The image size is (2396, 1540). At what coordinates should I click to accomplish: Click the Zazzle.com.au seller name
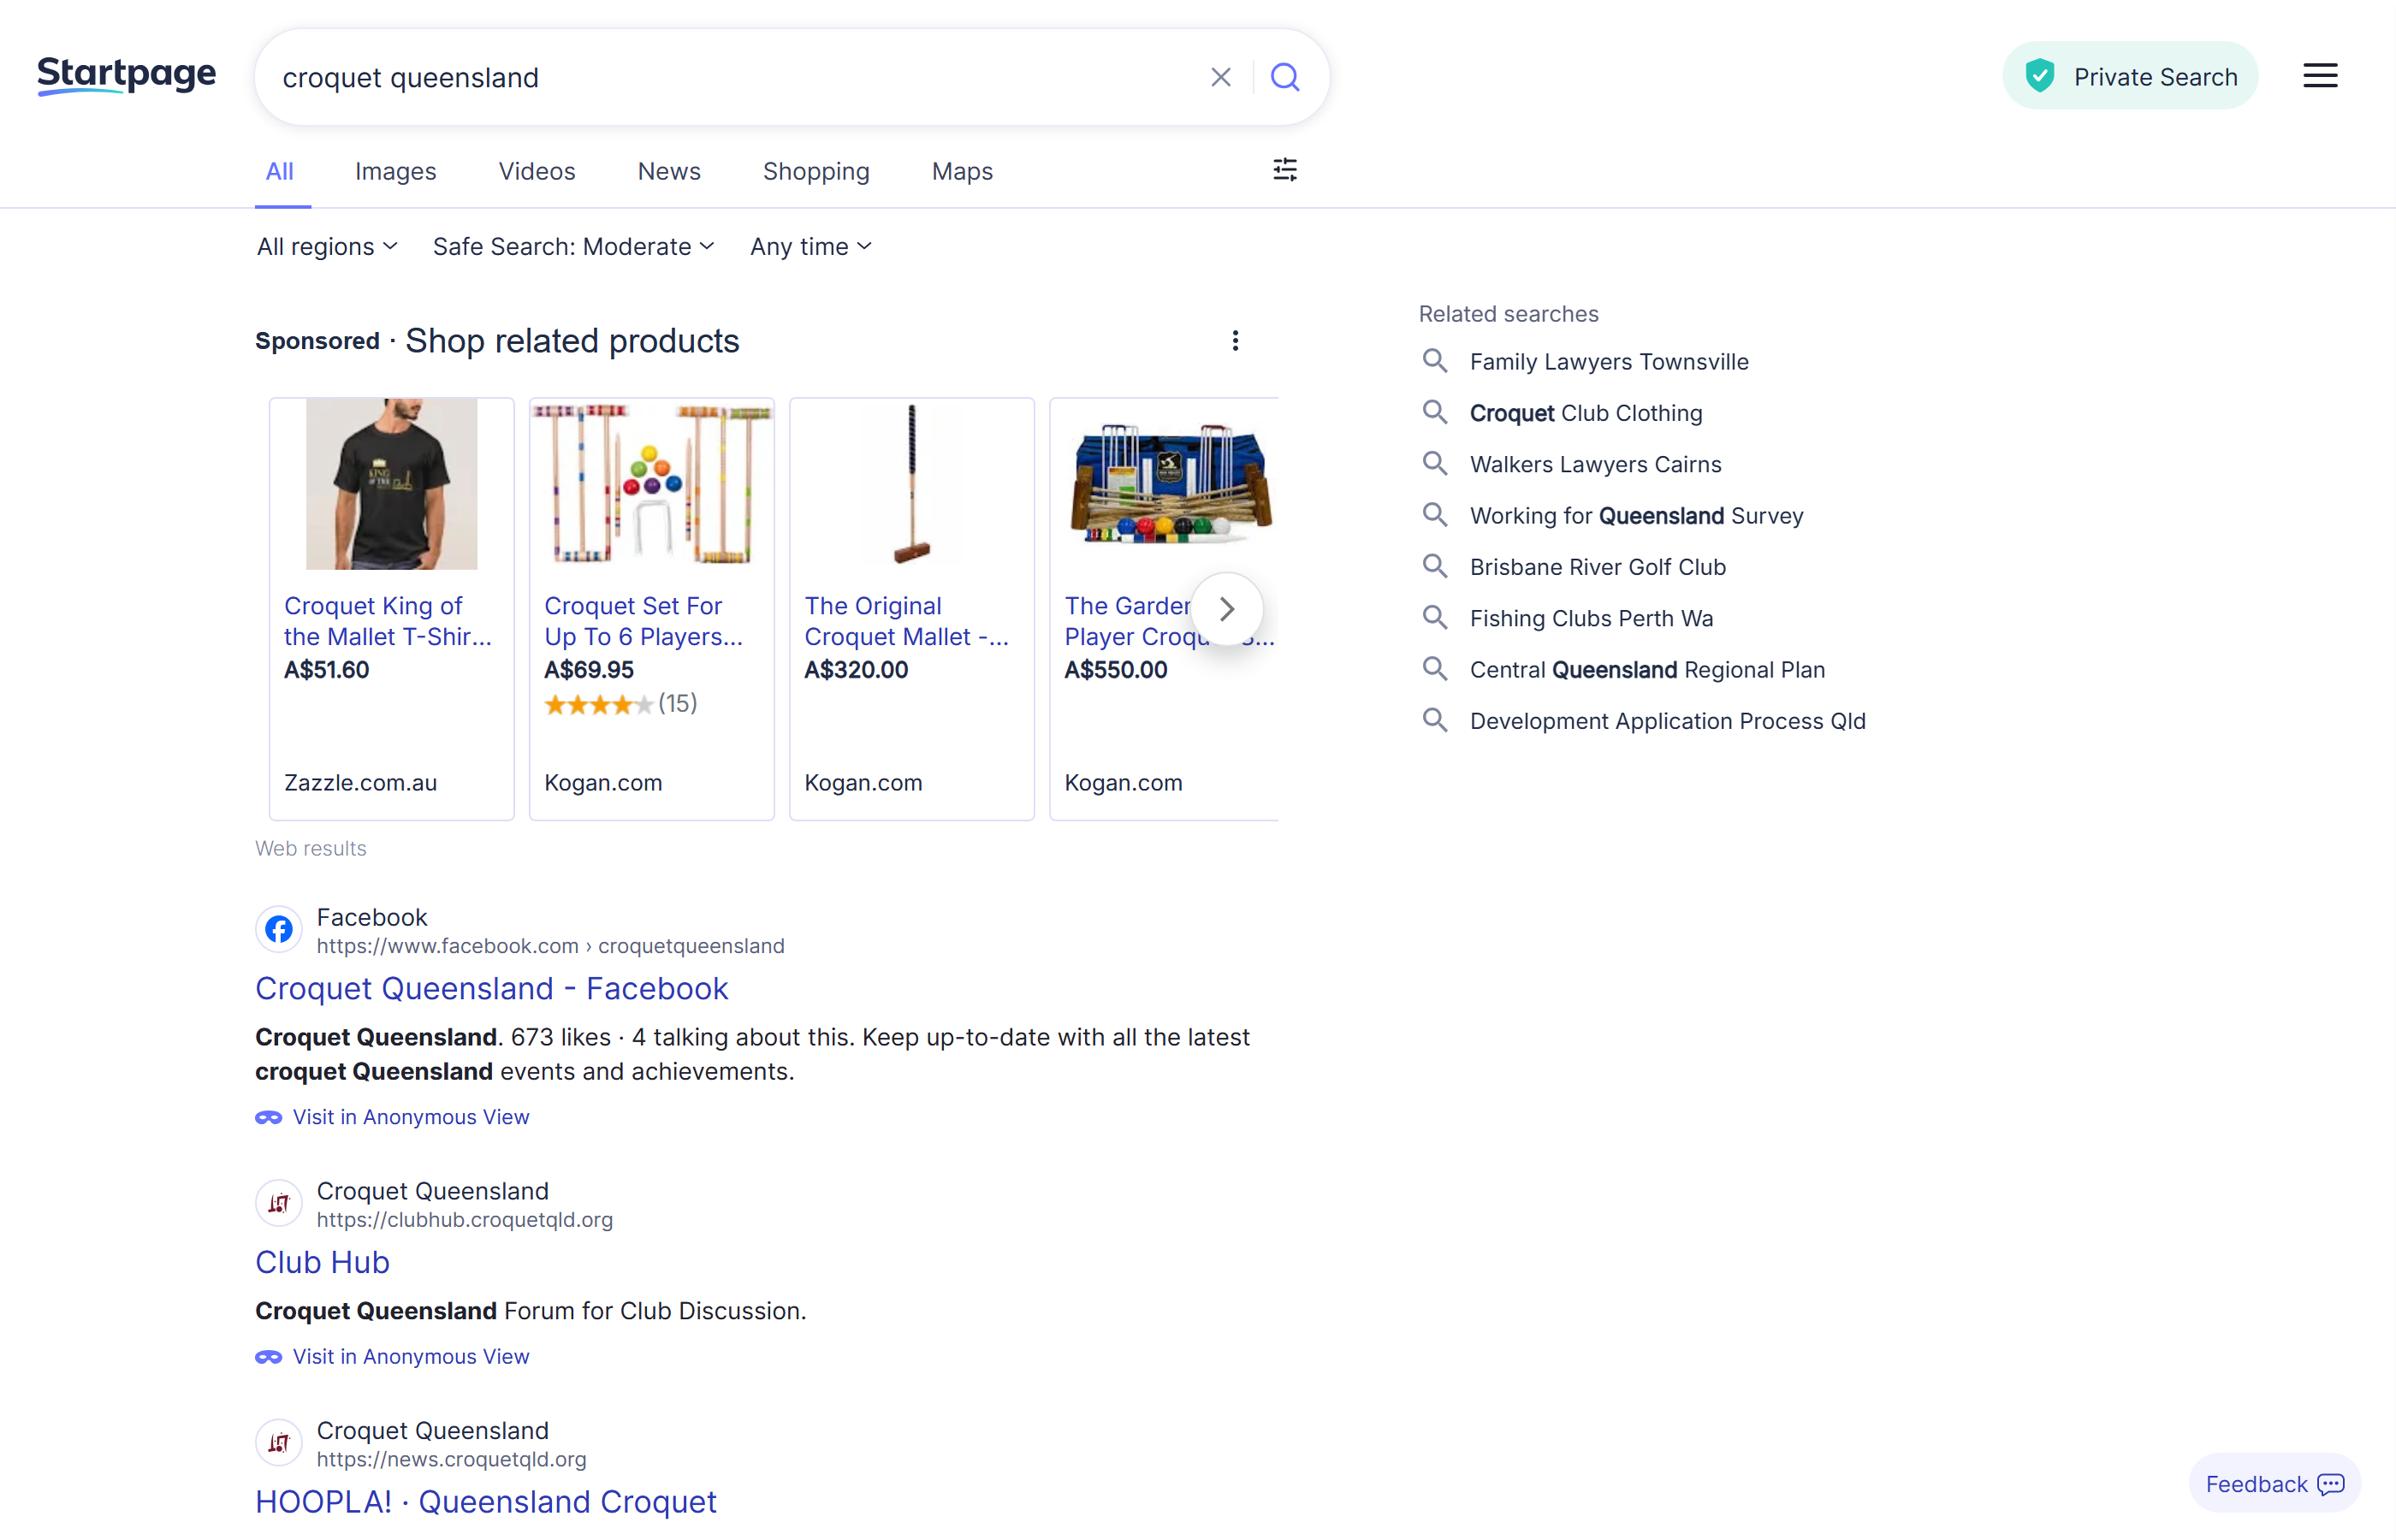pos(361,783)
